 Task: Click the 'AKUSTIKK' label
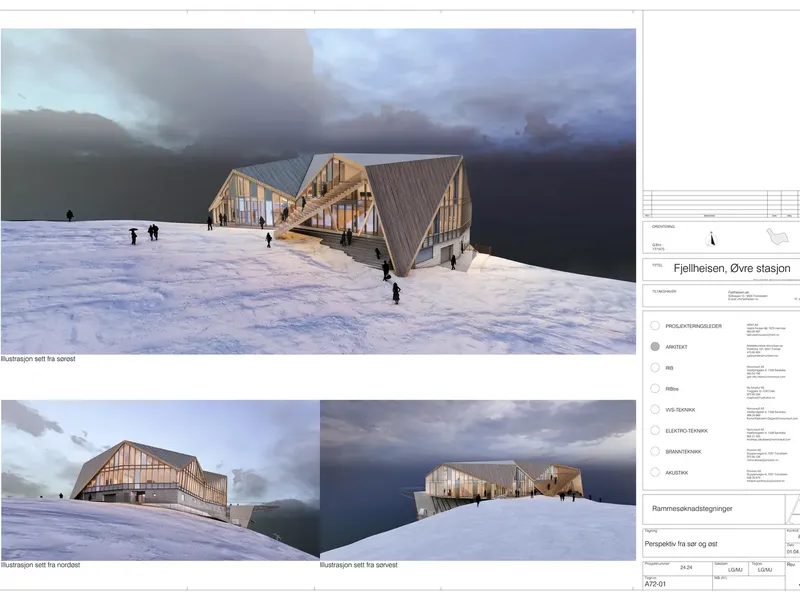[677, 472]
